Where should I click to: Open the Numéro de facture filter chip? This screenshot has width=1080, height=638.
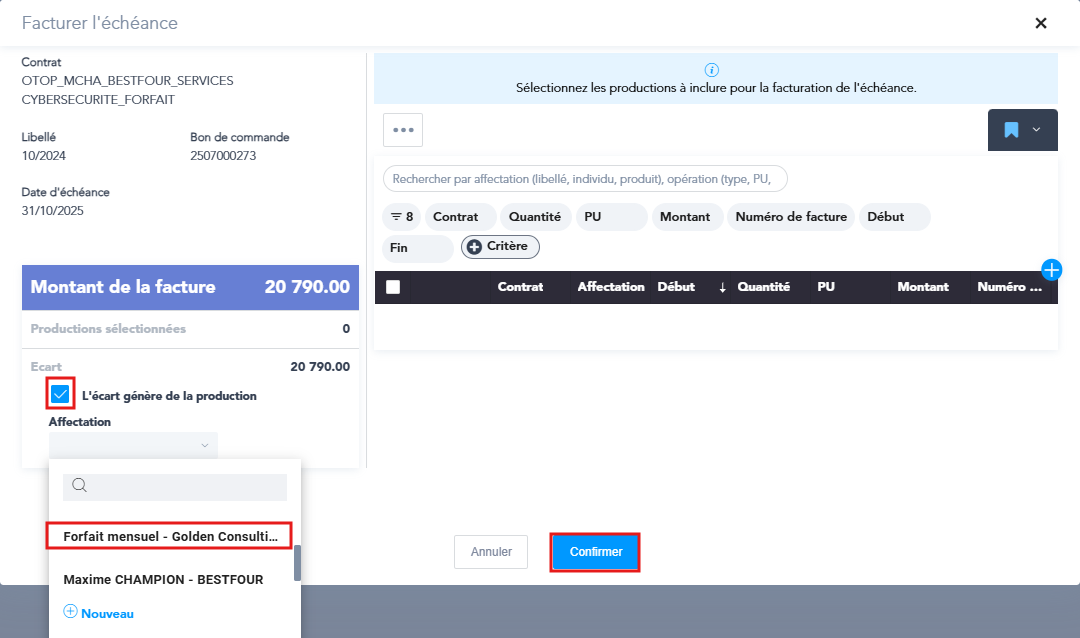(791, 217)
